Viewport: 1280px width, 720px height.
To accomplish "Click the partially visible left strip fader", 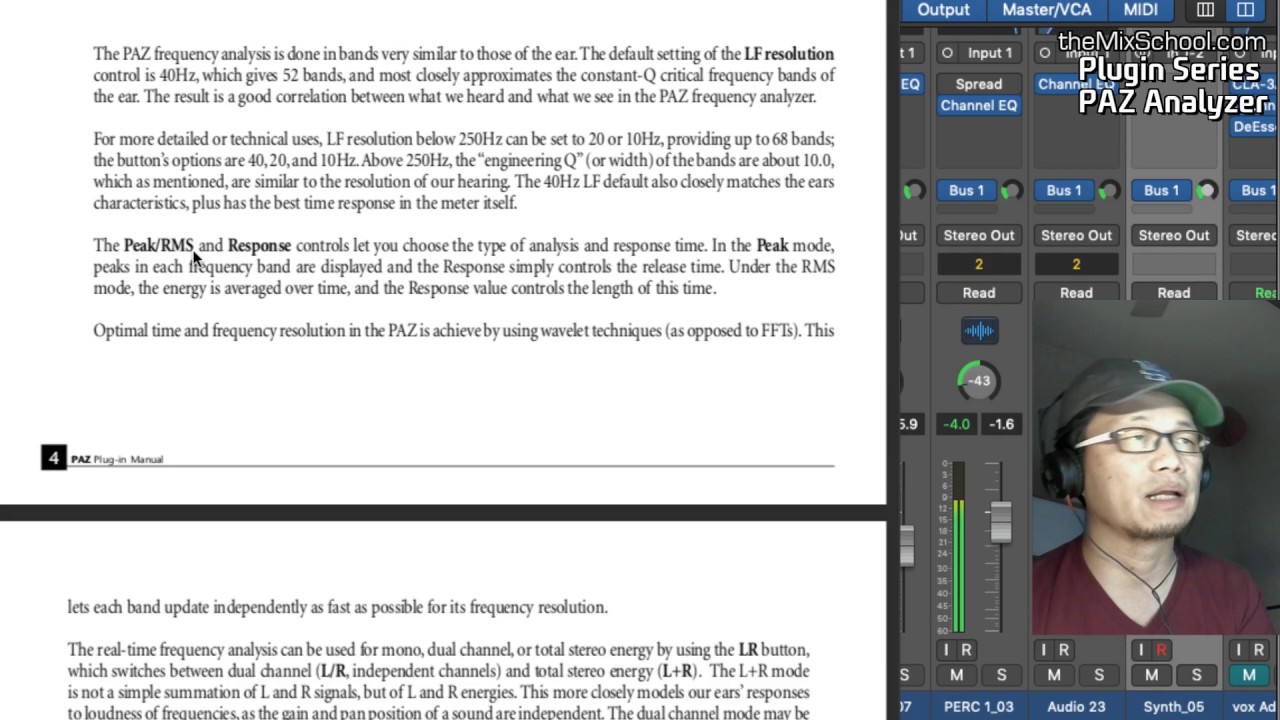I will click(x=907, y=545).
